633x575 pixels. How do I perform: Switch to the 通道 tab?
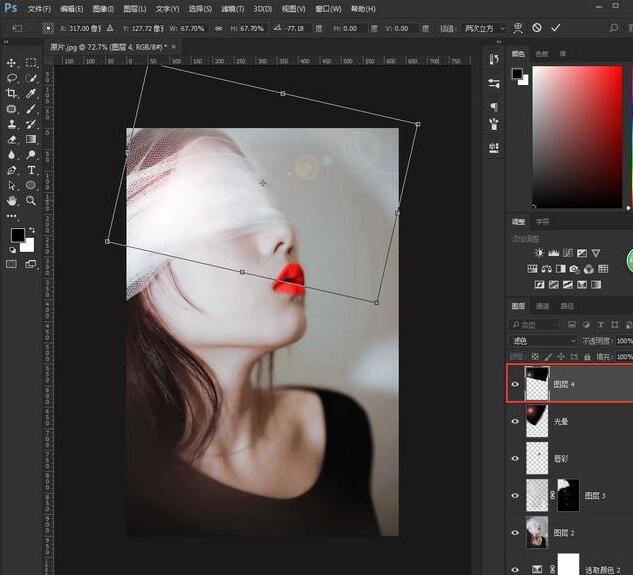click(x=543, y=306)
